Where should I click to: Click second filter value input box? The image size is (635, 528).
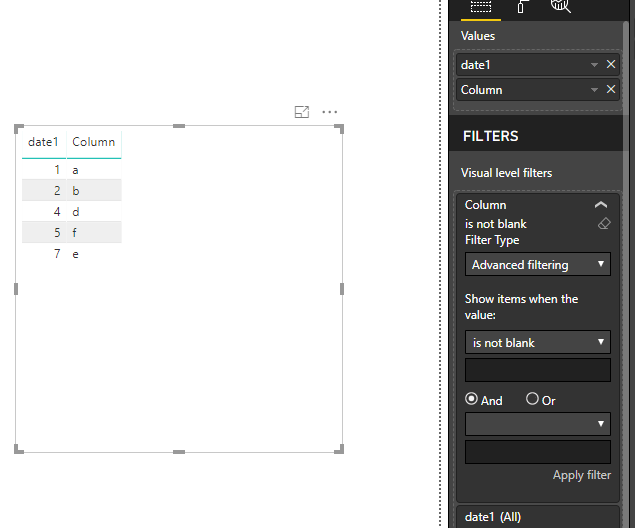538,452
